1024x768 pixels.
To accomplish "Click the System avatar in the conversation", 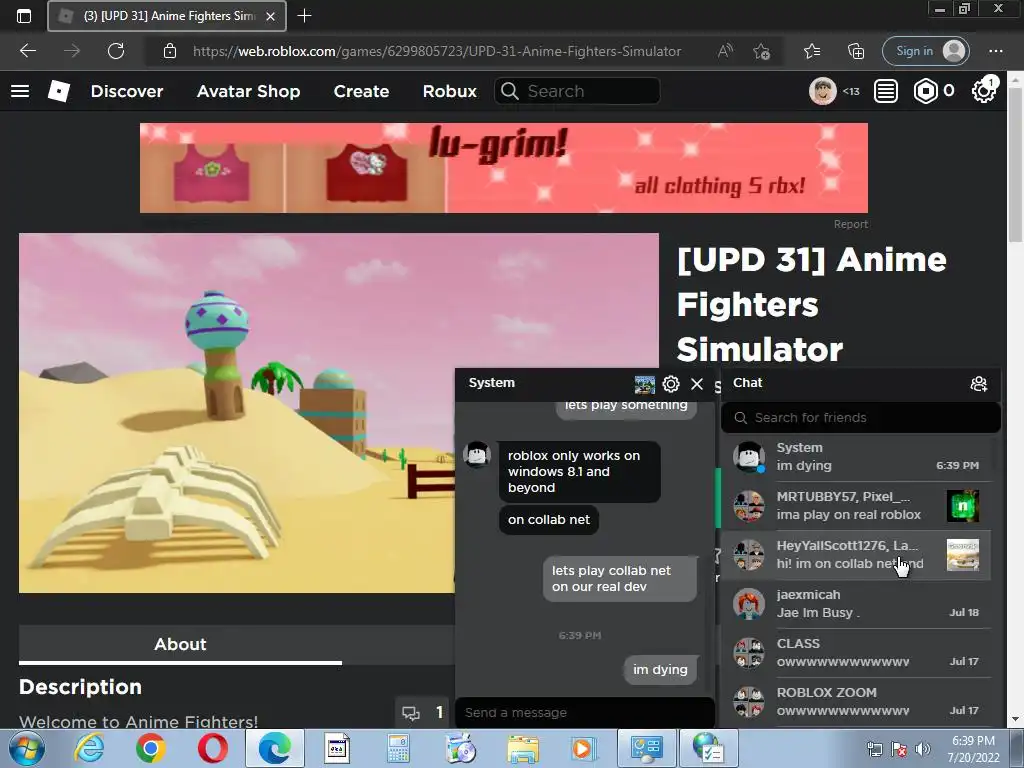I will [477, 455].
